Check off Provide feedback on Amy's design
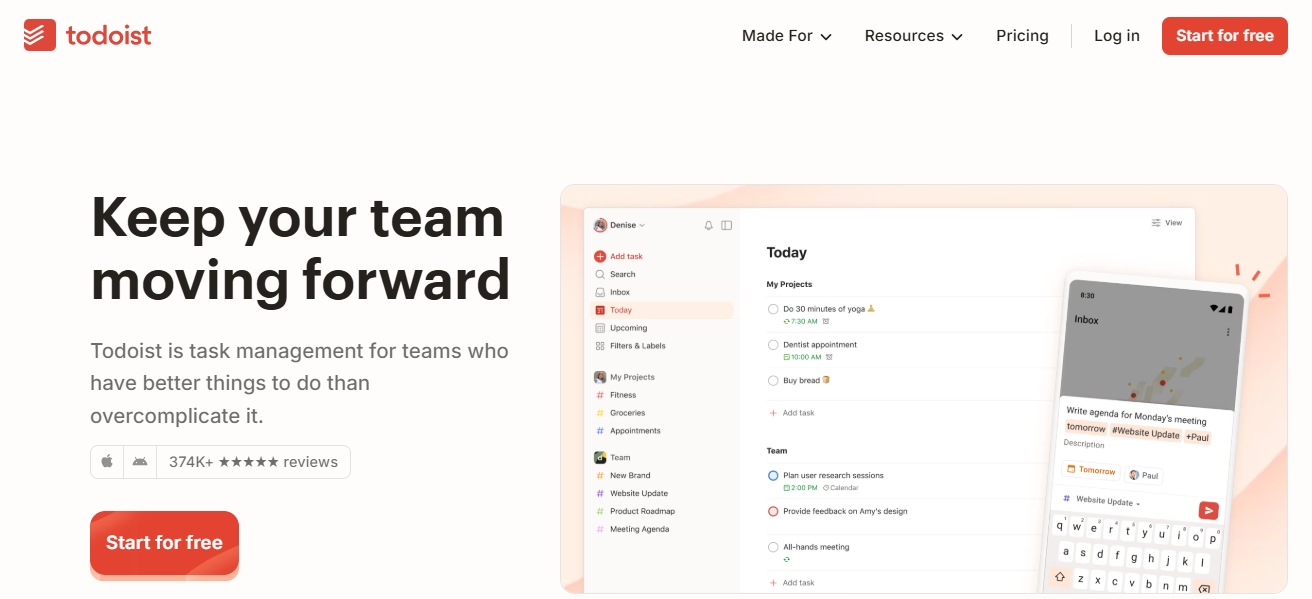 [x=773, y=511]
